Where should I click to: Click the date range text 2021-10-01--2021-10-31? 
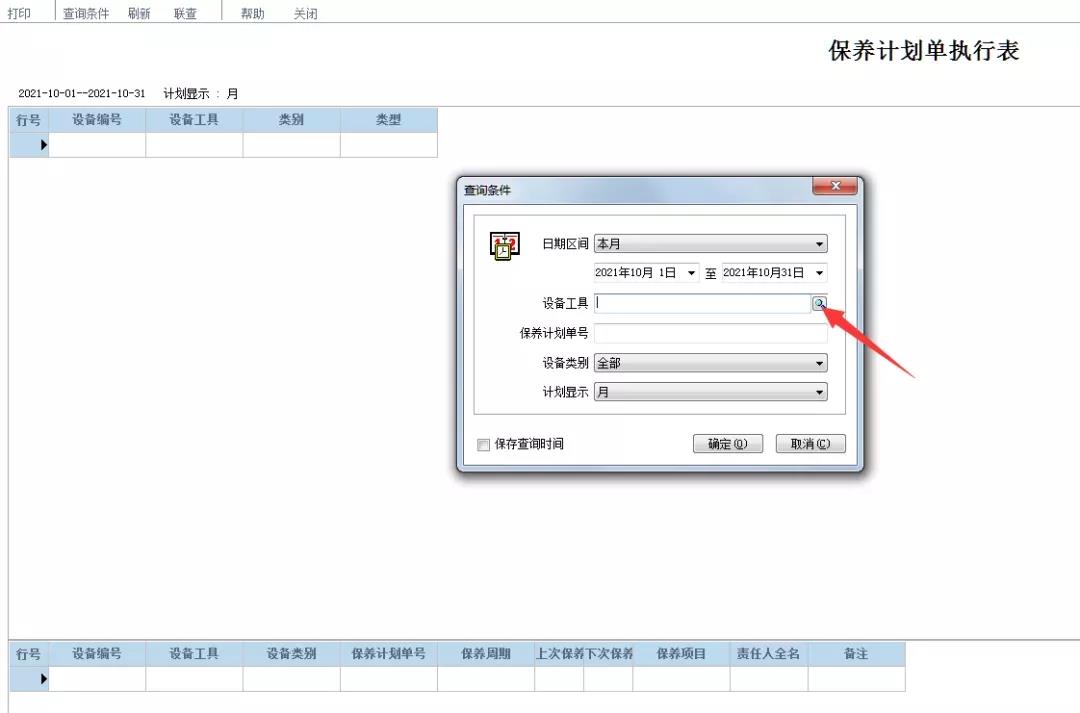(82, 94)
